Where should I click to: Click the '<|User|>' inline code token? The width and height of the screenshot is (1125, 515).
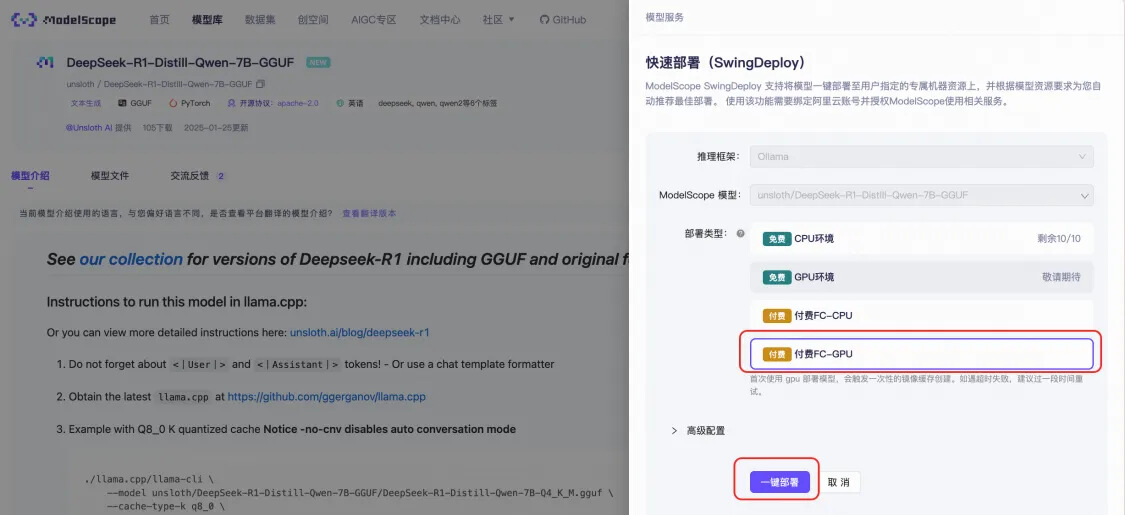click(199, 364)
